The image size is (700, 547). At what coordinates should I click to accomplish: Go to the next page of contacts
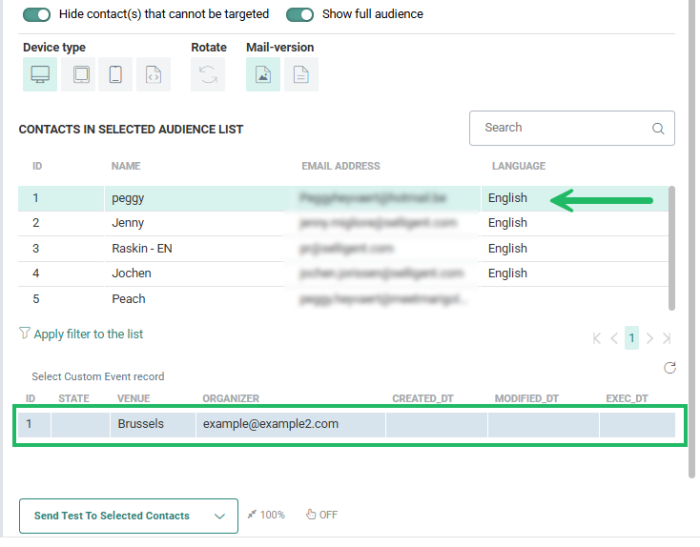650,339
